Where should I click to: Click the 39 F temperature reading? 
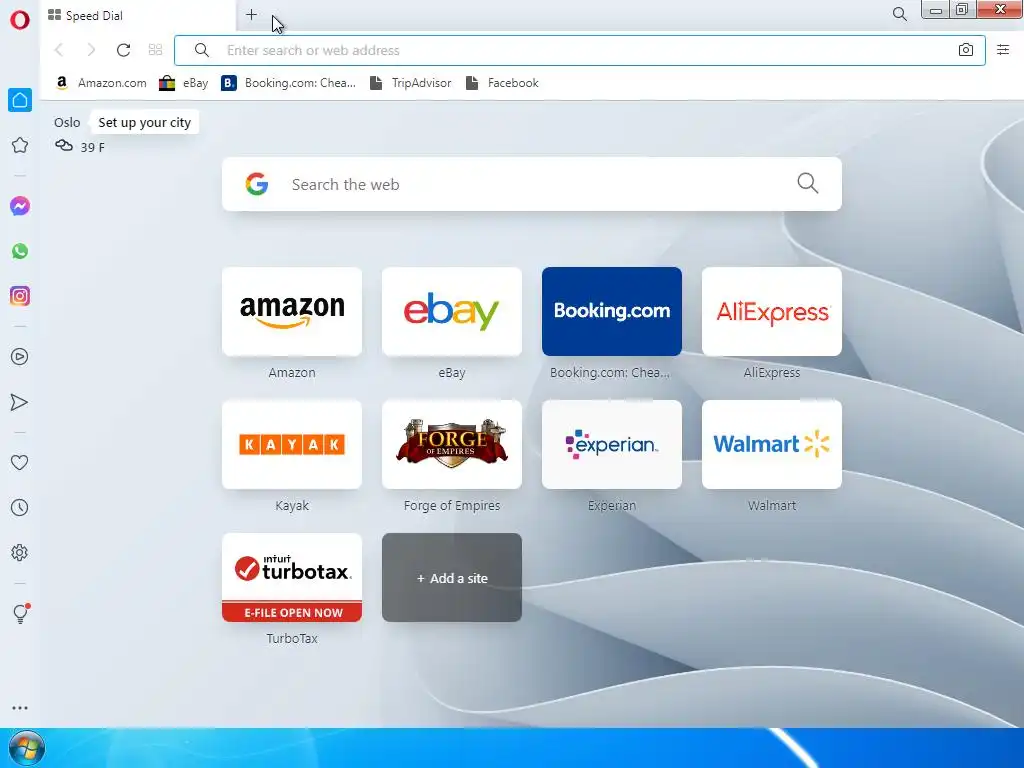pos(93,148)
